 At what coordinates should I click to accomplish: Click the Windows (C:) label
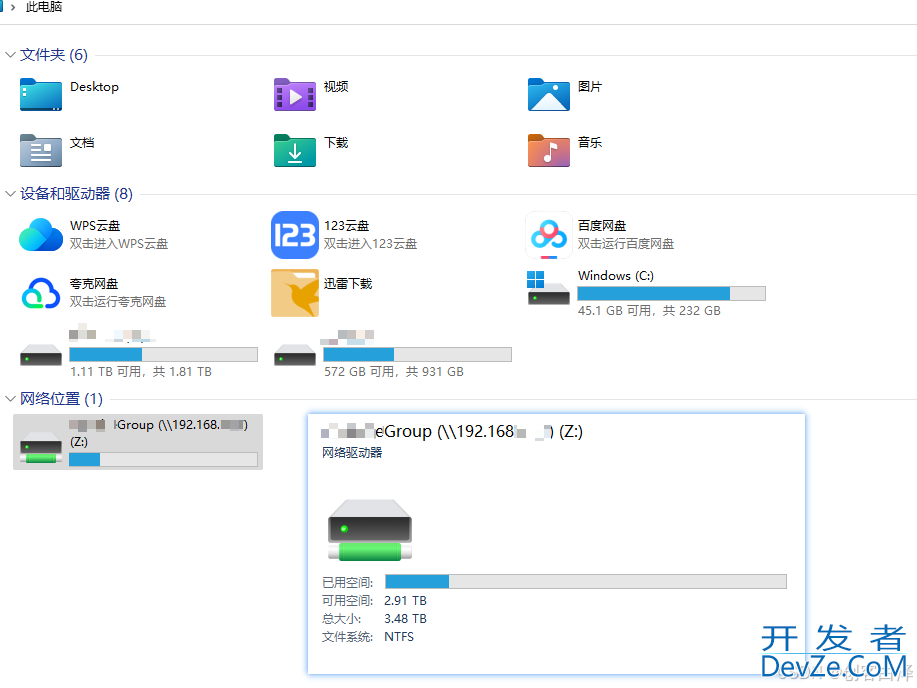click(x=616, y=276)
